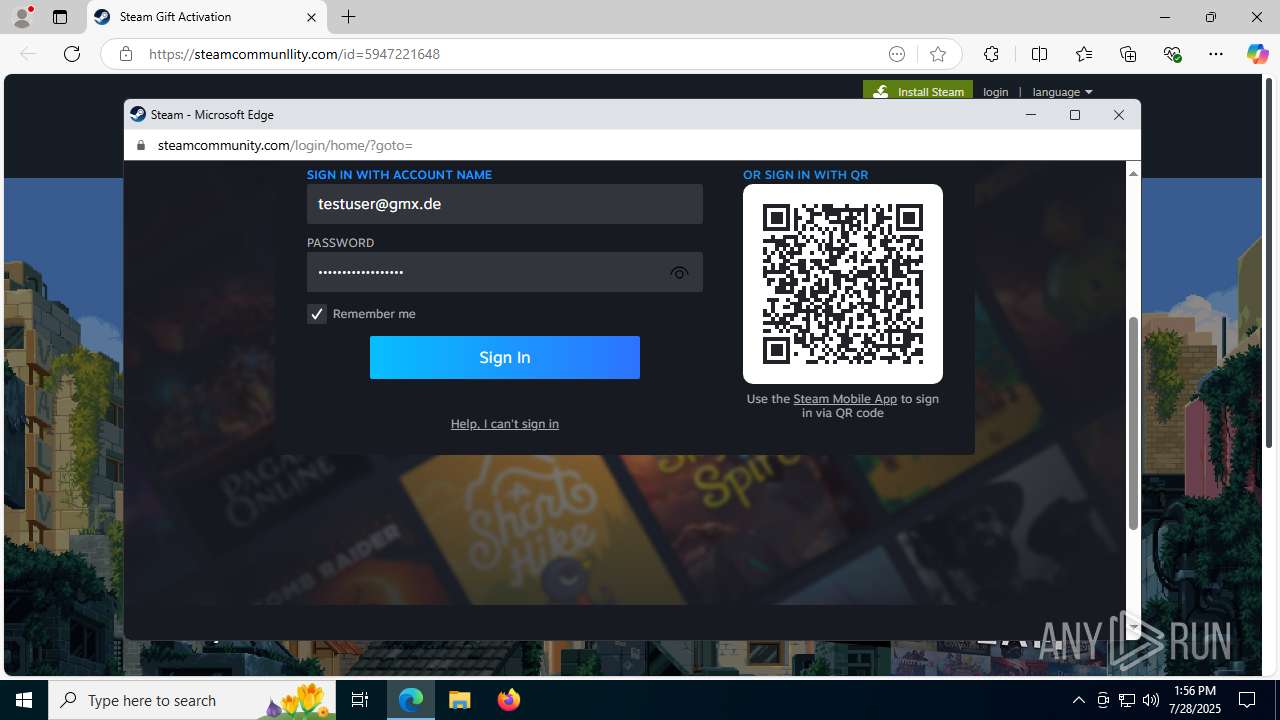
Task: Open Settings and more ellipsis menu
Action: [x=1216, y=54]
